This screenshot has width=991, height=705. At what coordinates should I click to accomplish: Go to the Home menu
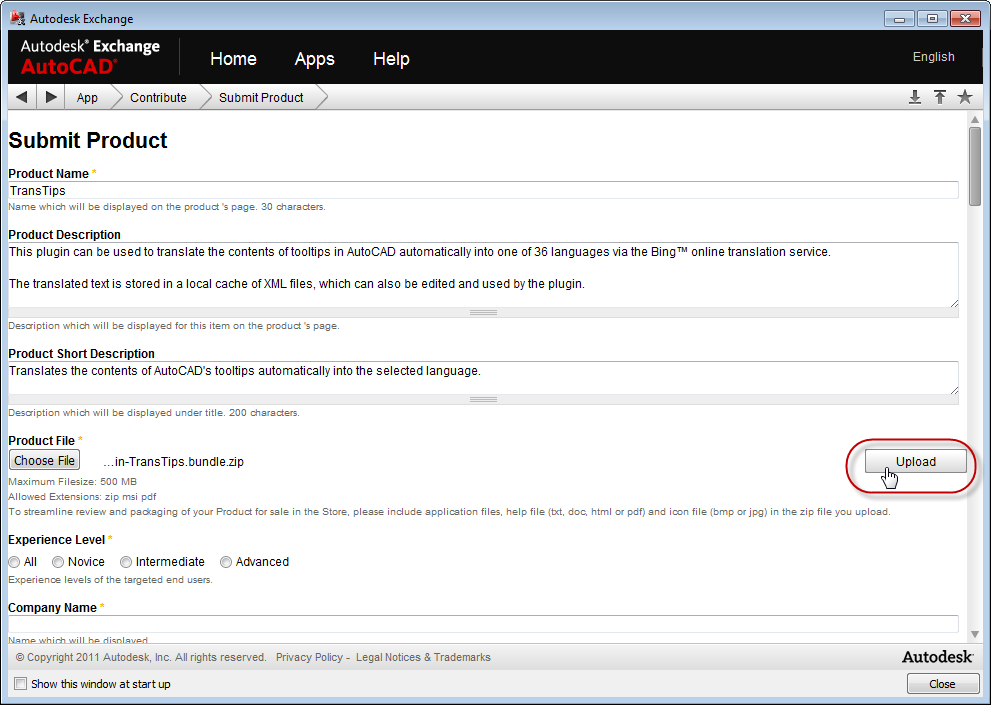point(233,59)
